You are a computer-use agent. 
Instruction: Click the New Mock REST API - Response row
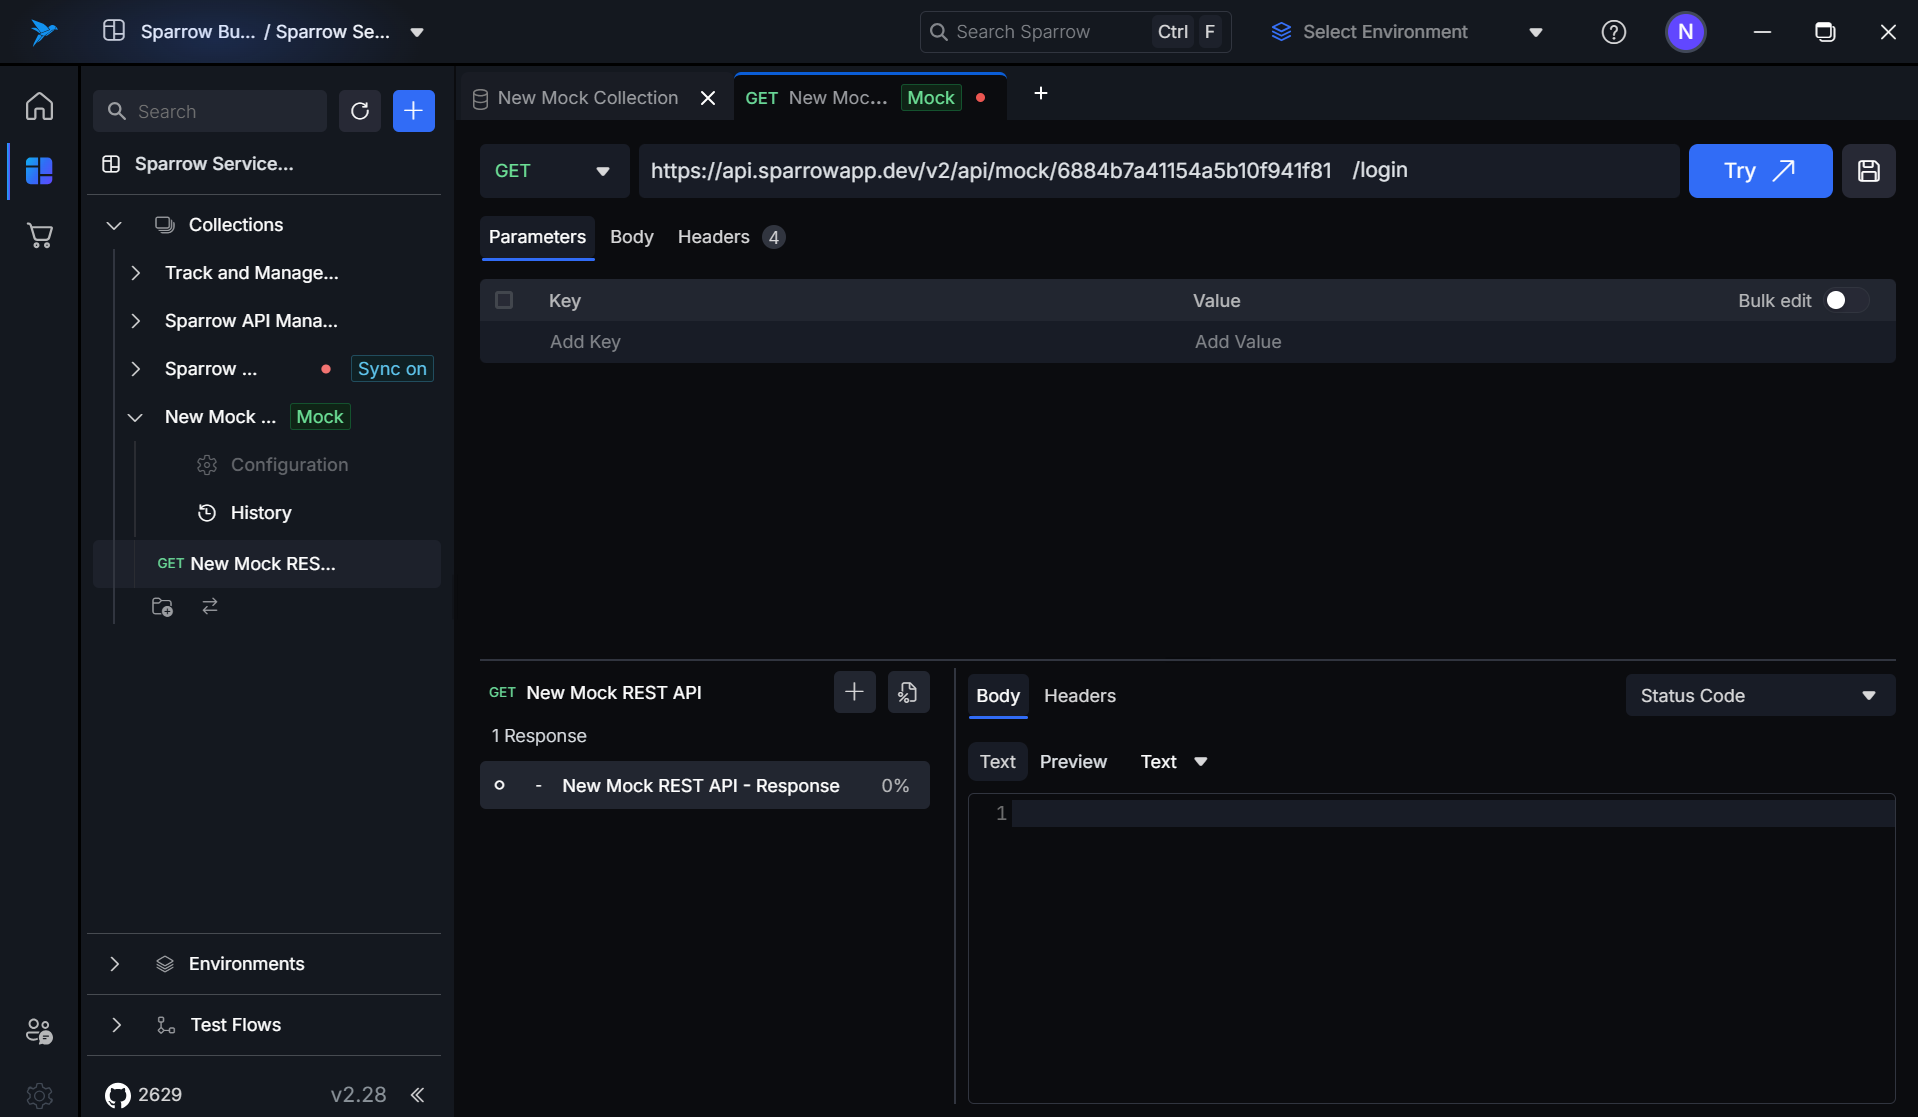[704, 785]
